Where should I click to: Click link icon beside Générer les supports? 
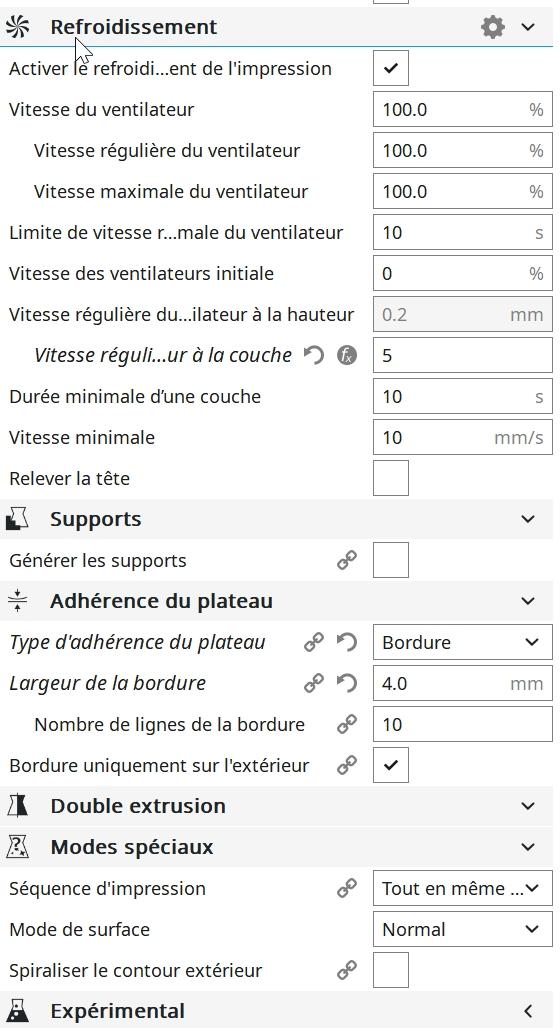(347, 561)
